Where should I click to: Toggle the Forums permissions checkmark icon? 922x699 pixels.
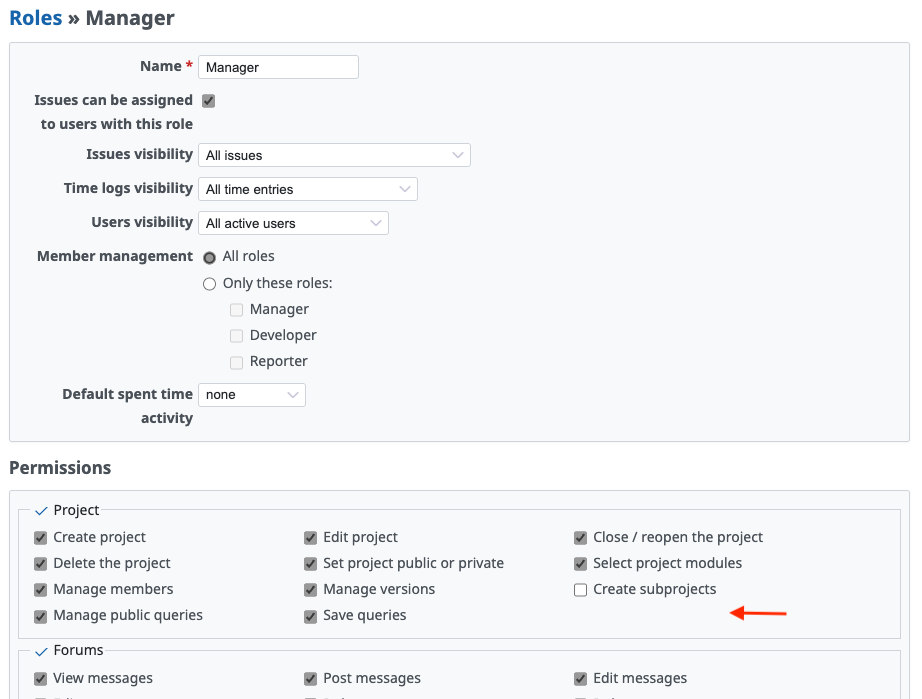point(41,651)
